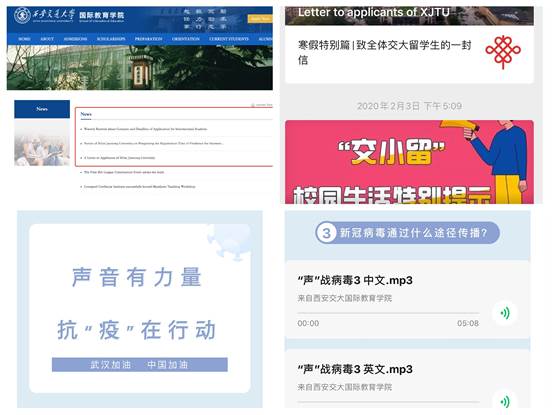Click the news sidebar students photo
553x415 pixels.
click(x=42, y=142)
